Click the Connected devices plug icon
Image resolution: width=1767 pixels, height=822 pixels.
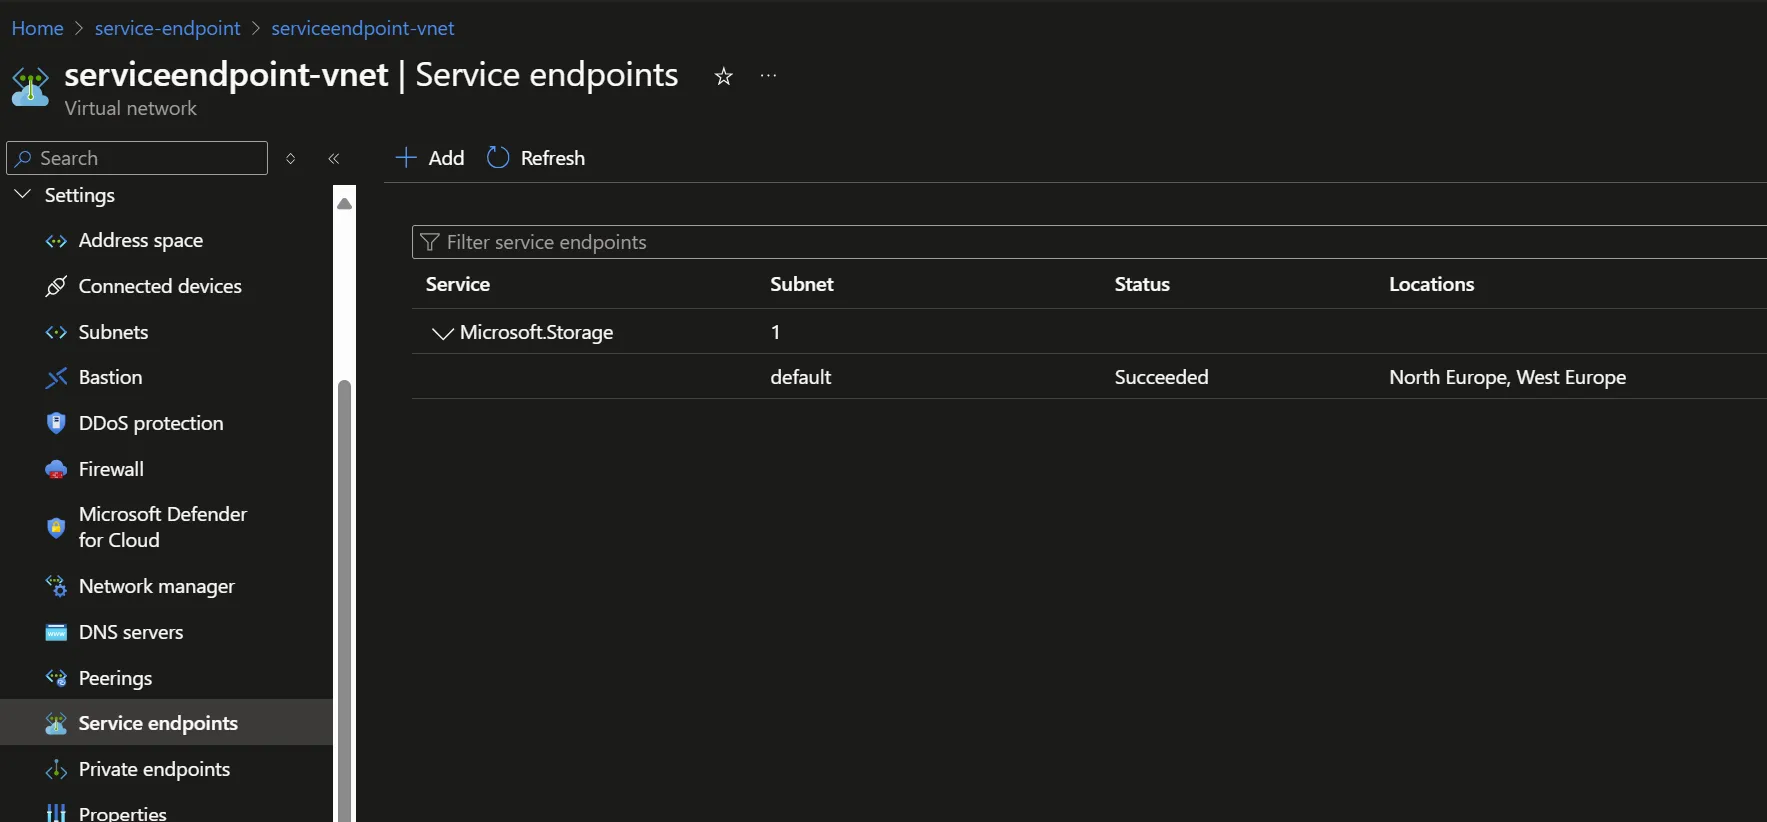pos(56,287)
